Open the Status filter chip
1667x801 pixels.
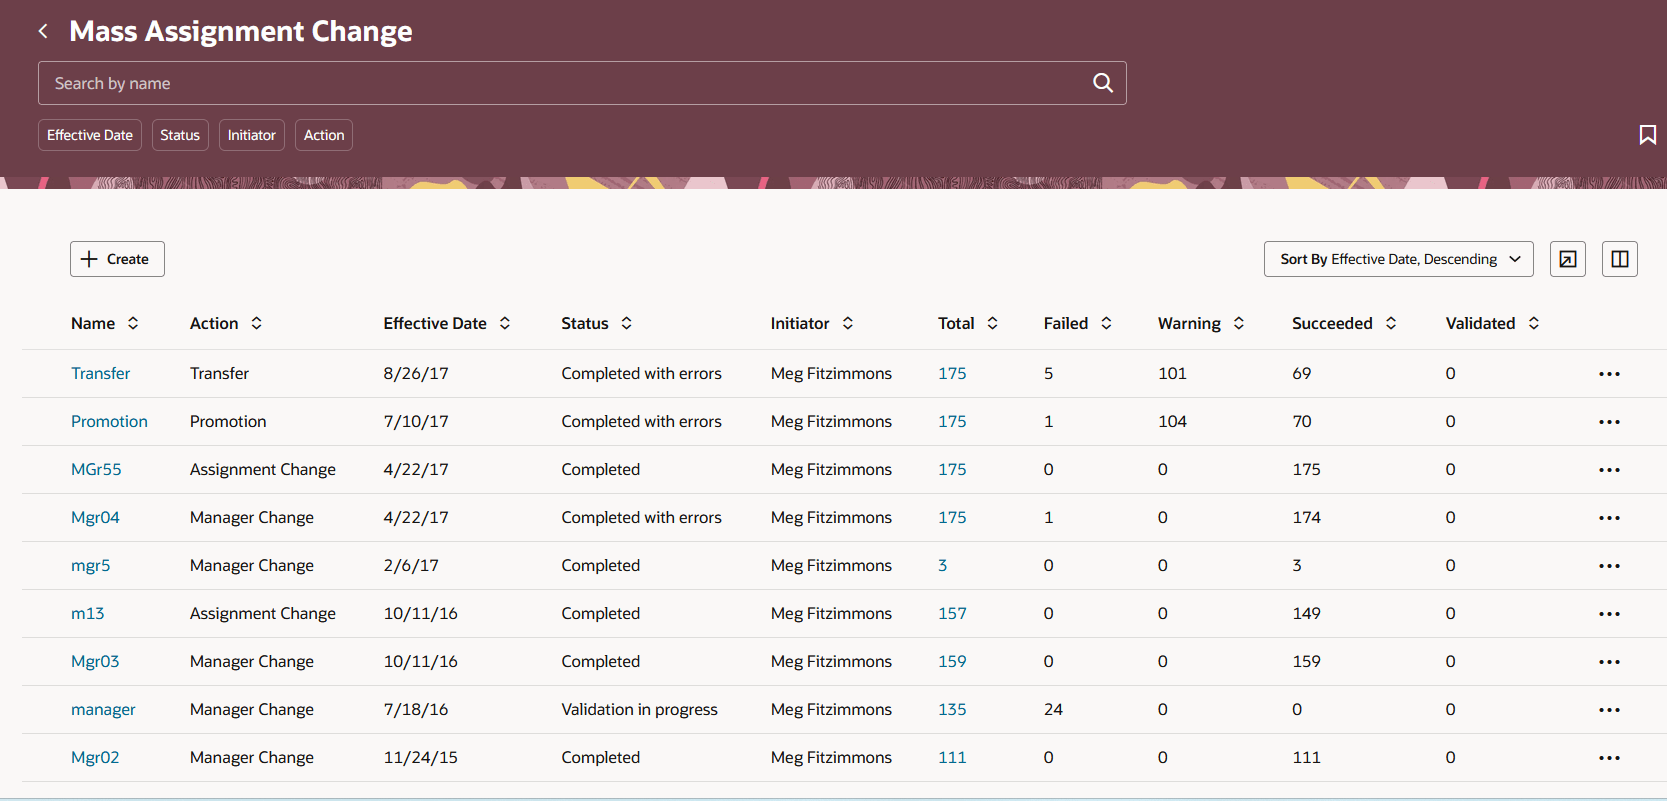180,135
